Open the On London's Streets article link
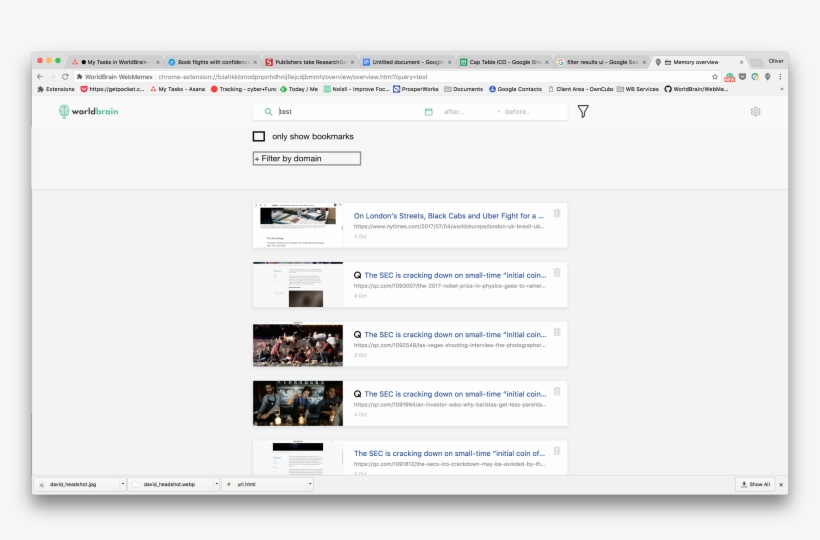Screen dimensions: 820x540 [449, 215]
